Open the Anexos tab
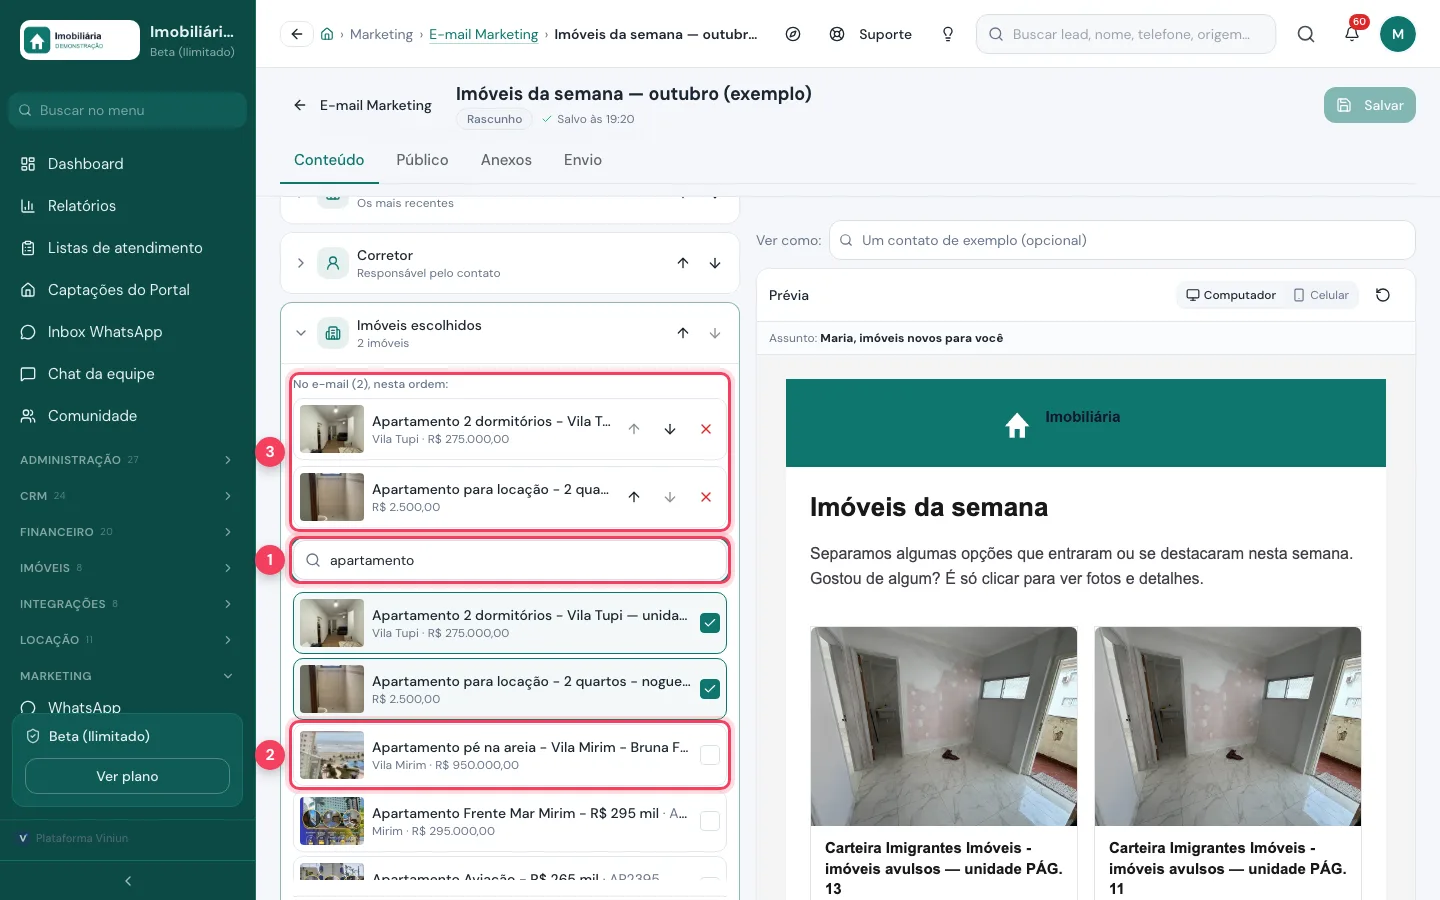The width and height of the screenshot is (1440, 900). pyautogui.click(x=506, y=160)
